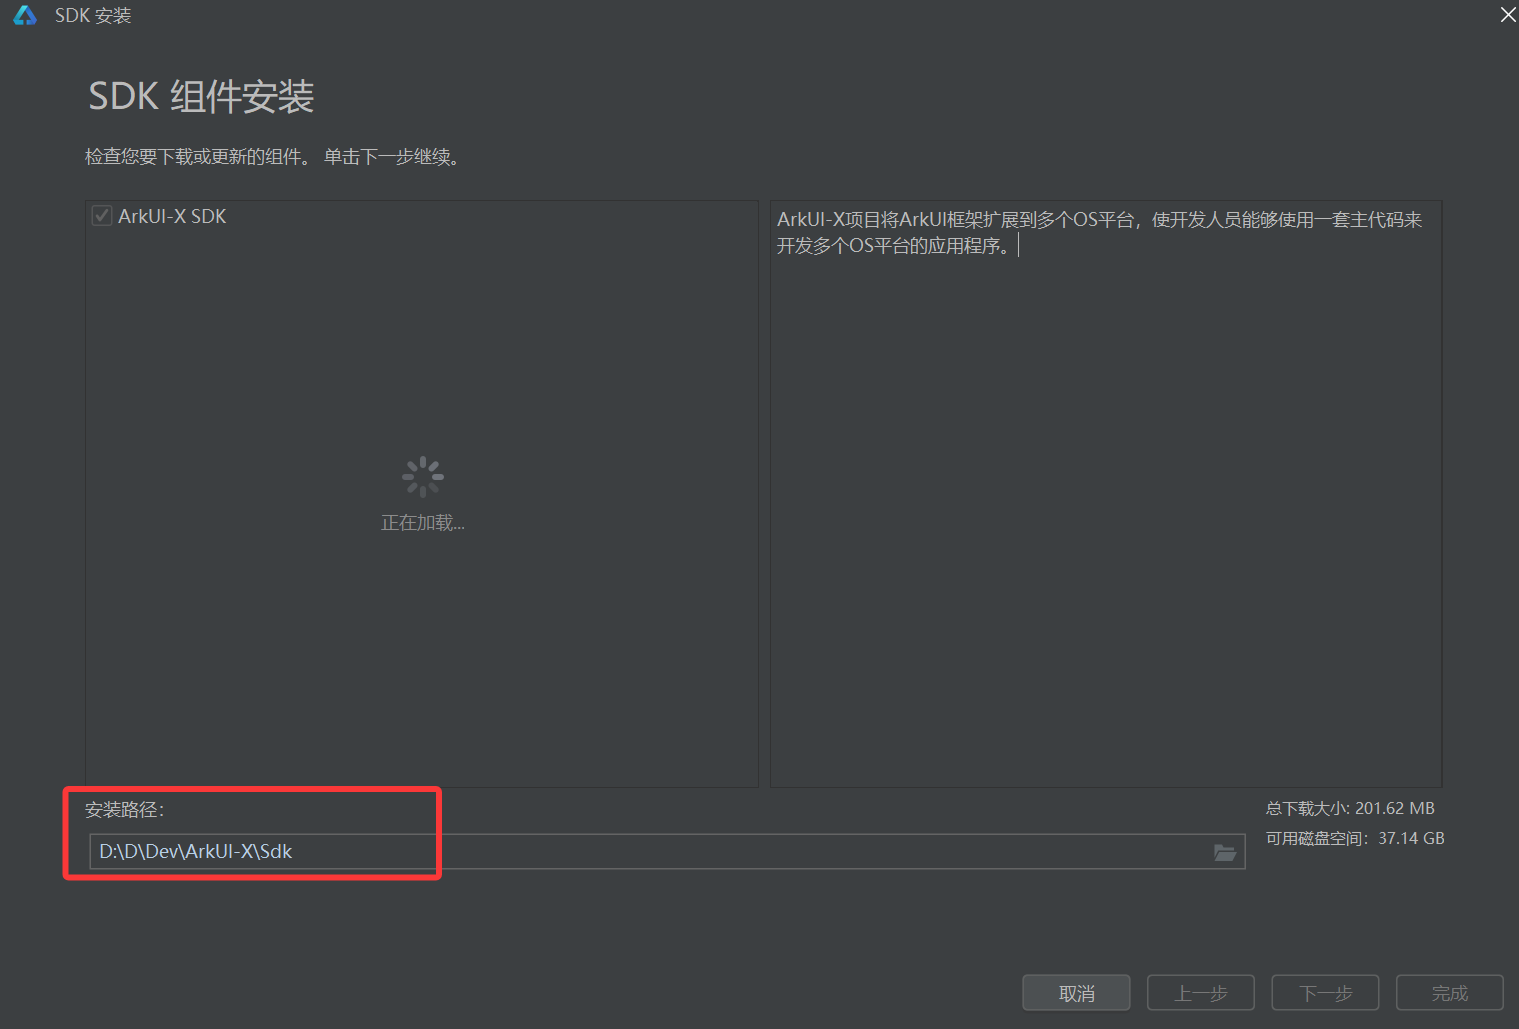1519x1029 pixels.
Task: Click the 正在加载... status text
Action: (x=423, y=523)
